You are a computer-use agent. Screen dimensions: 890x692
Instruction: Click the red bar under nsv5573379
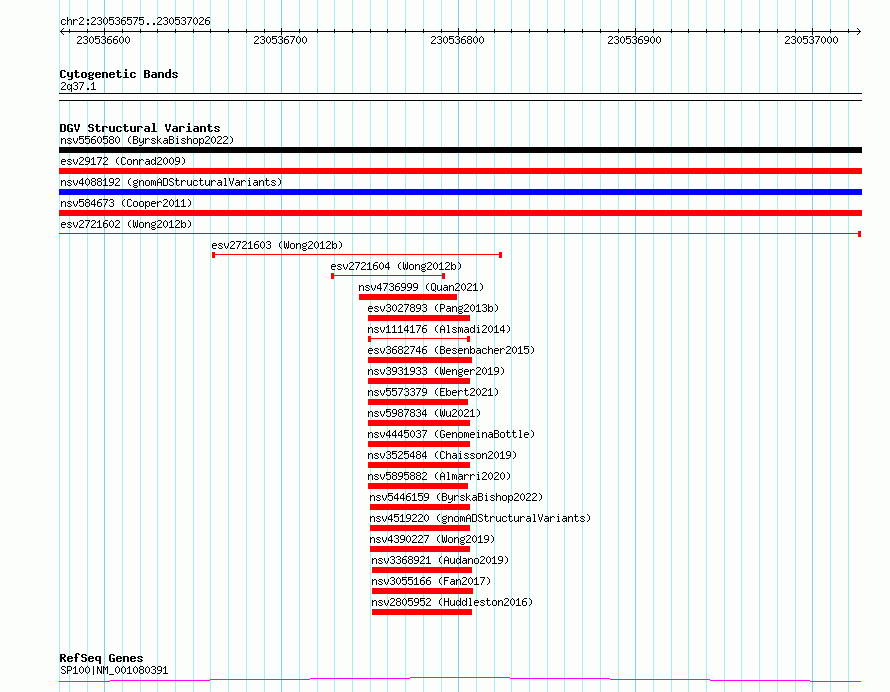click(x=418, y=402)
